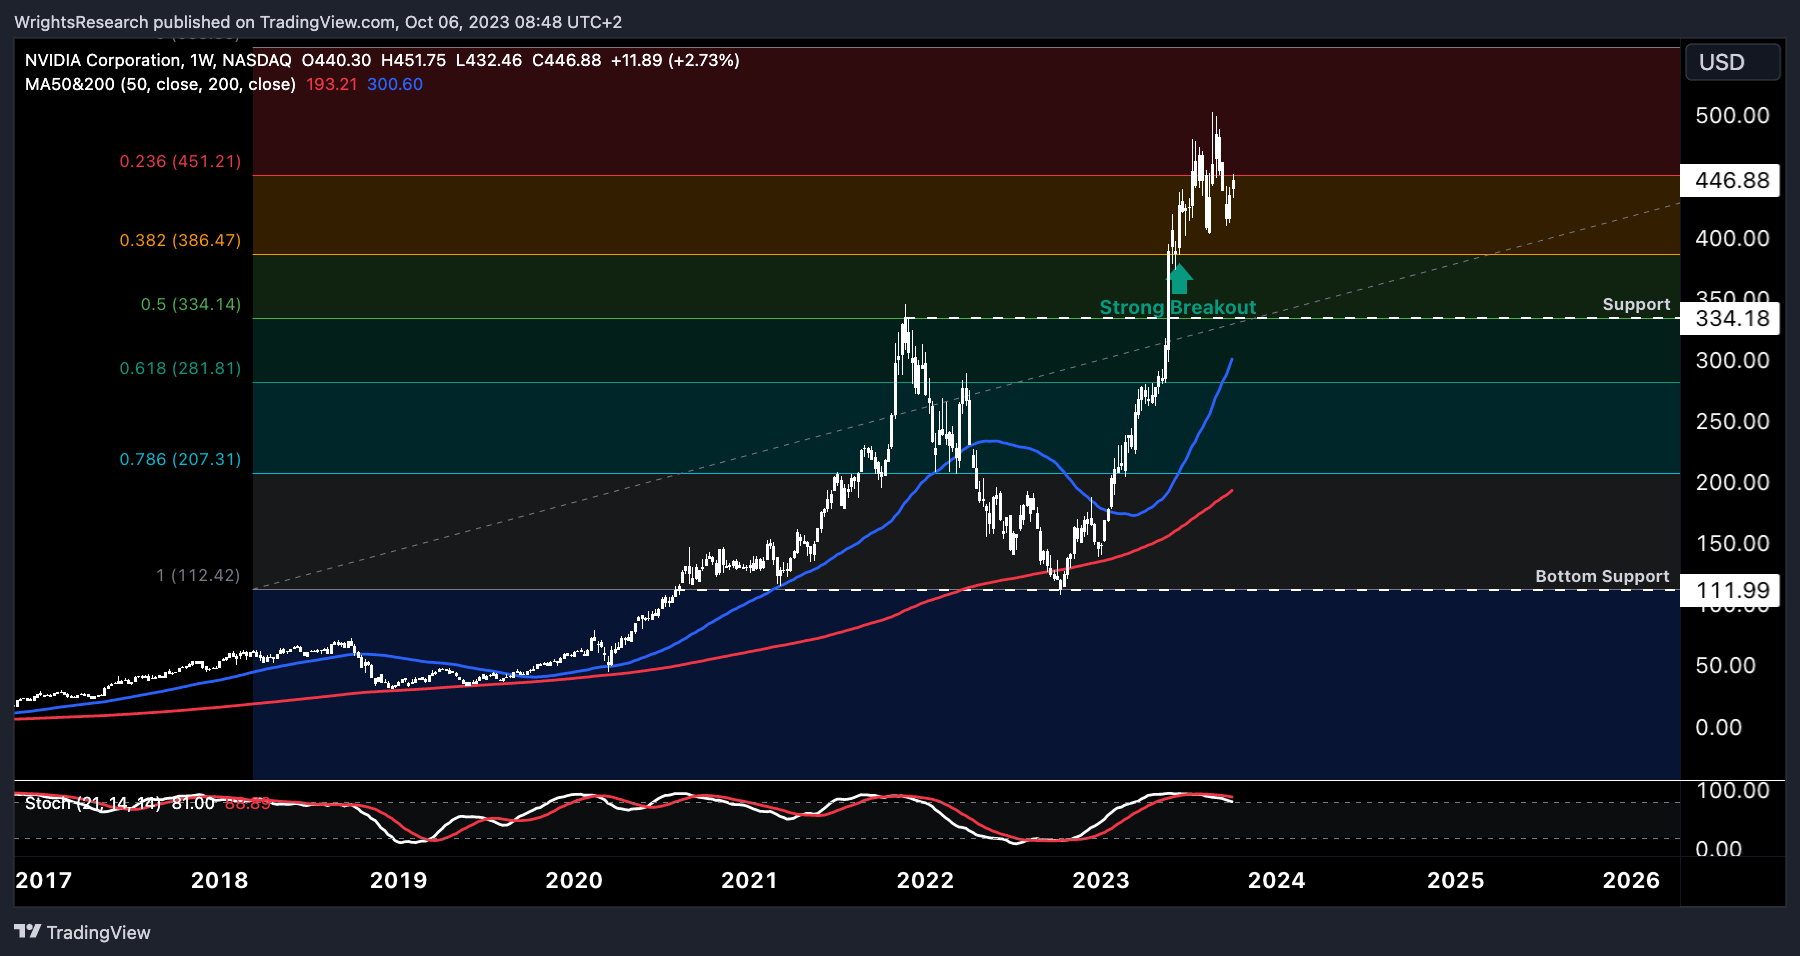Click the 2019 label on the time axis
Viewport: 1800px width, 956px height.
coord(399,880)
